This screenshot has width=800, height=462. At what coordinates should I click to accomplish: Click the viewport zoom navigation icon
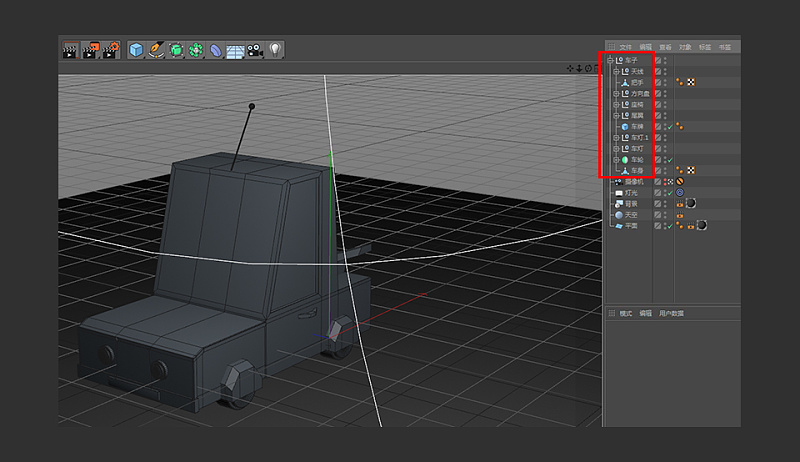[579, 68]
